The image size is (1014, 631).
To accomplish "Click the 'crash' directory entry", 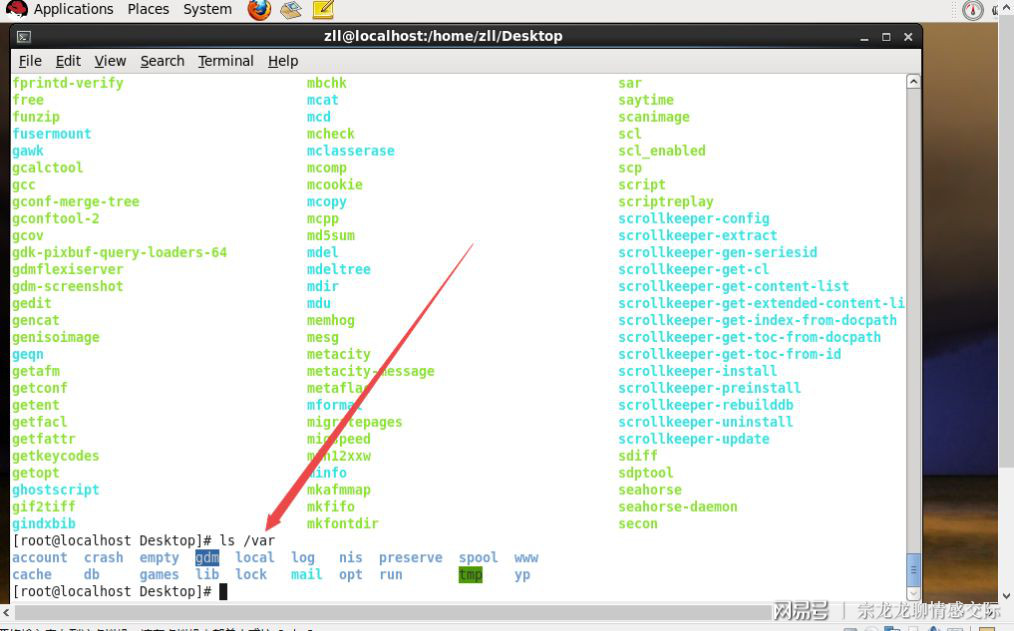I will pos(103,557).
